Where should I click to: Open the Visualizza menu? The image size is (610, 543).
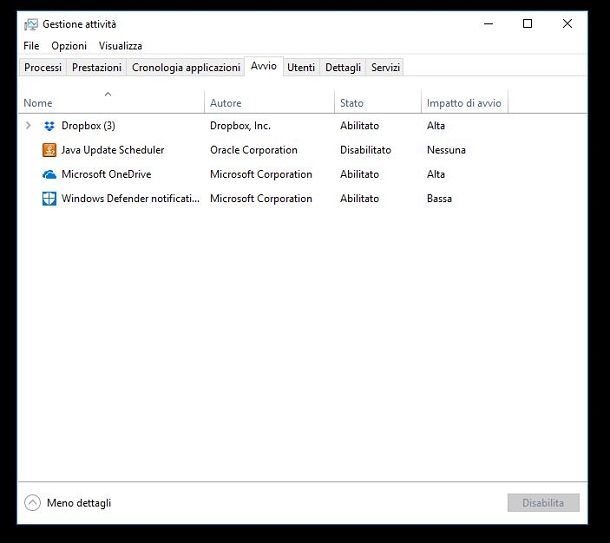[x=120, y=46]
